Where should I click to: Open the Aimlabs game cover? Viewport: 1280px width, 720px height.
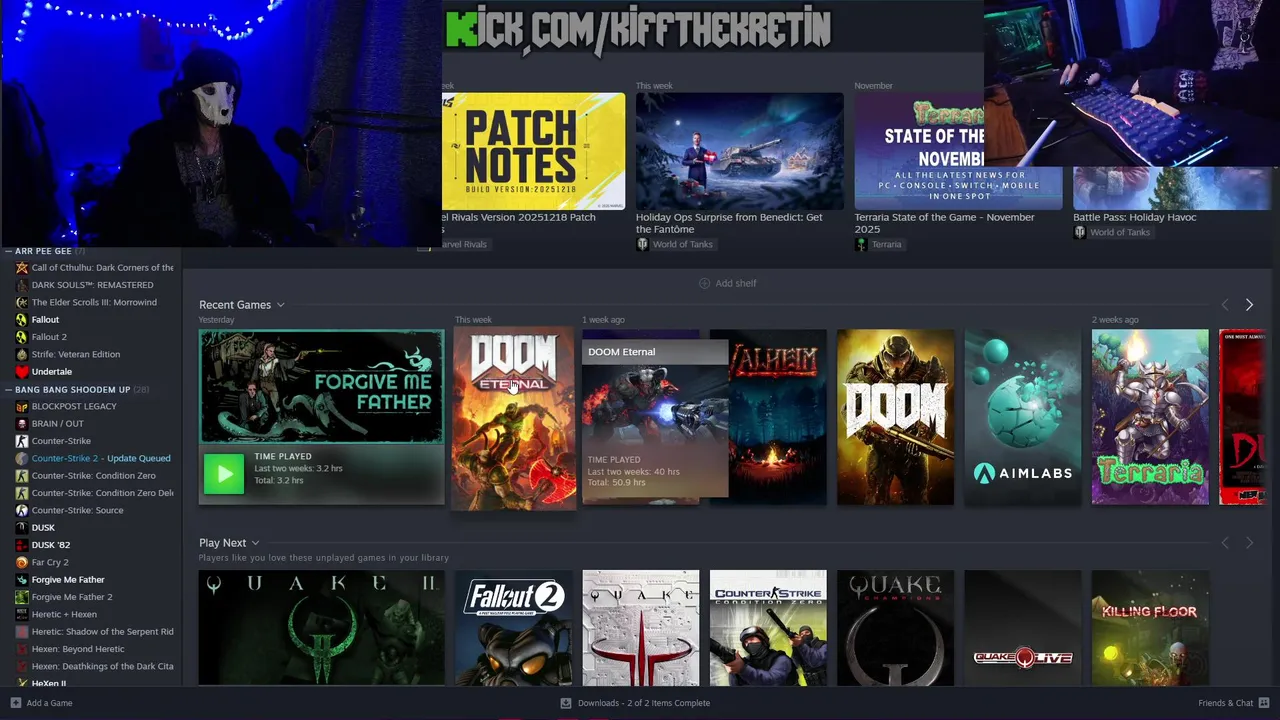point(1023,417)
